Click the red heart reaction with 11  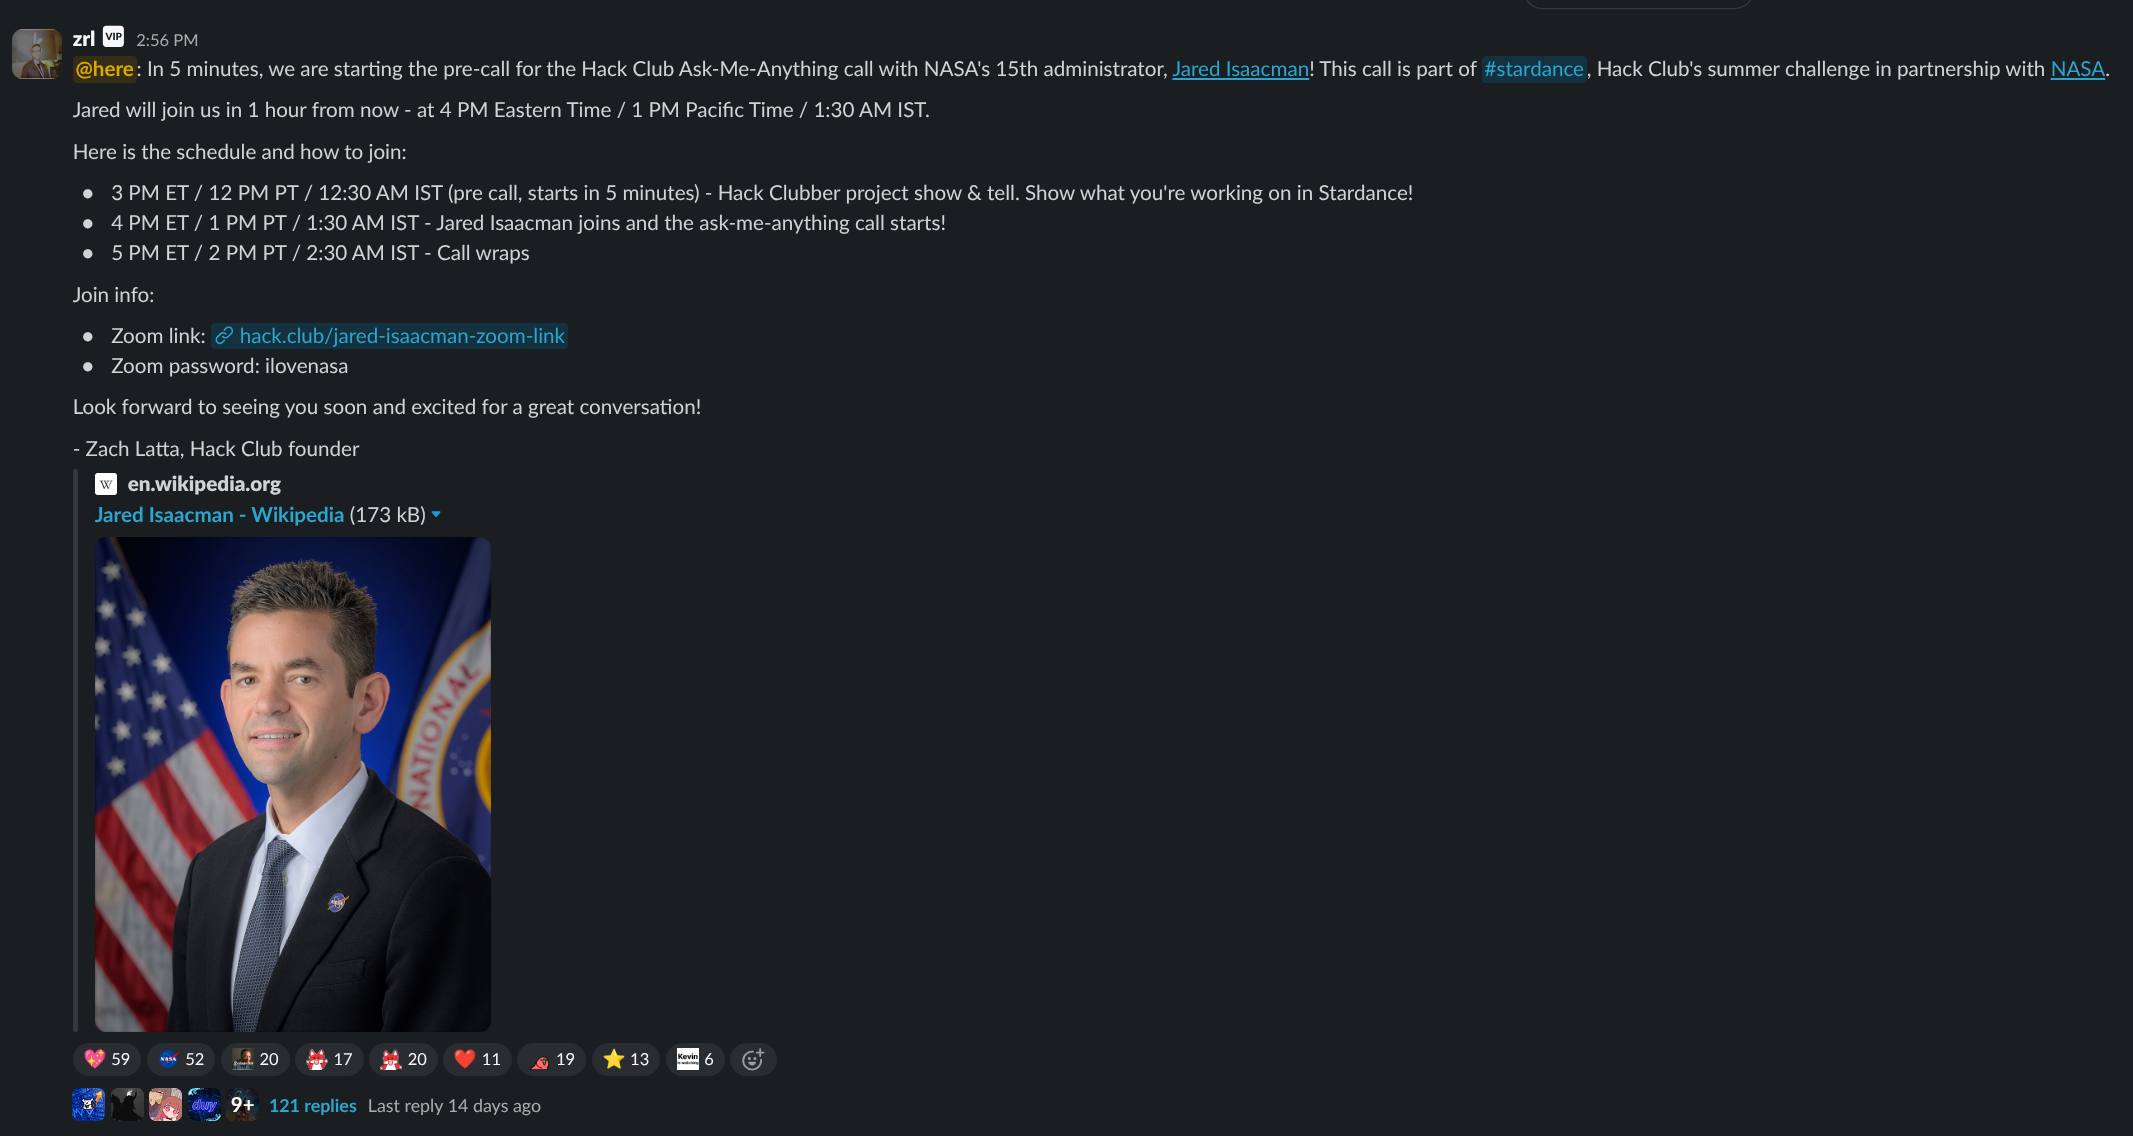coord(478,1059)
